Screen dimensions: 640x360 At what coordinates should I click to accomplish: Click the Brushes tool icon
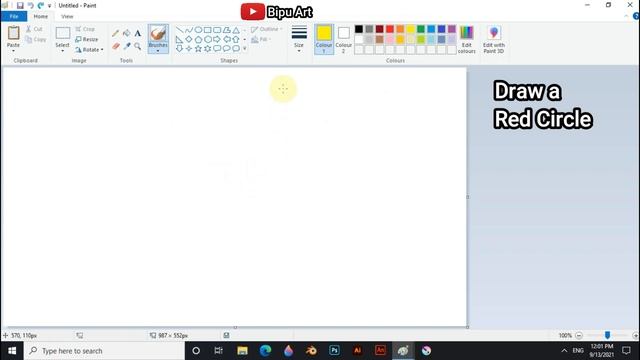point(158,33)
